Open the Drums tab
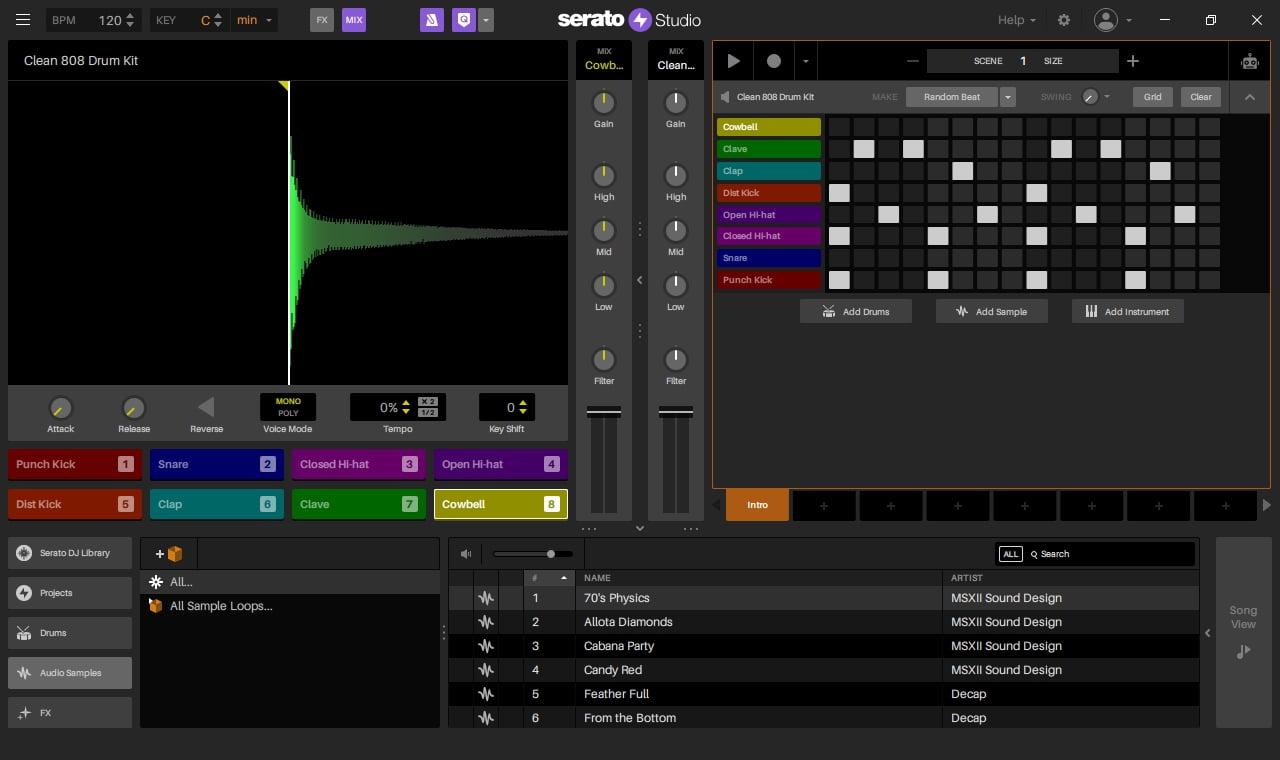Screen dimensions: 1280x760 (x=70, y=633)
